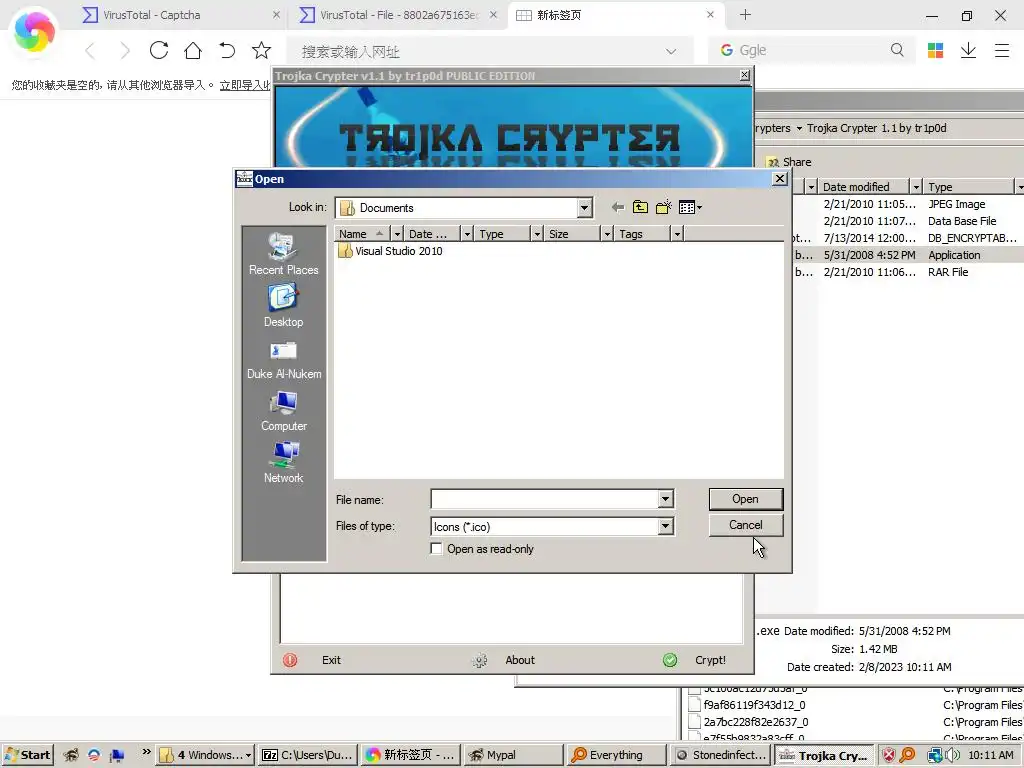1024x768 pixels.
Task: Open the browser apps grid icon
Action: 935,50
